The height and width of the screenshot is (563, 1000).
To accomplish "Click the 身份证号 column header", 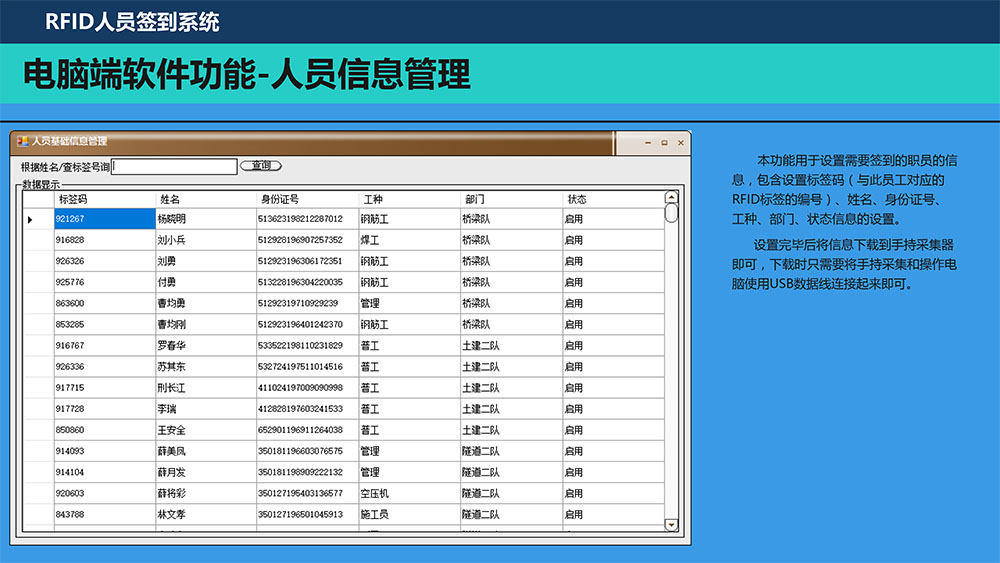I will [308, 199].
